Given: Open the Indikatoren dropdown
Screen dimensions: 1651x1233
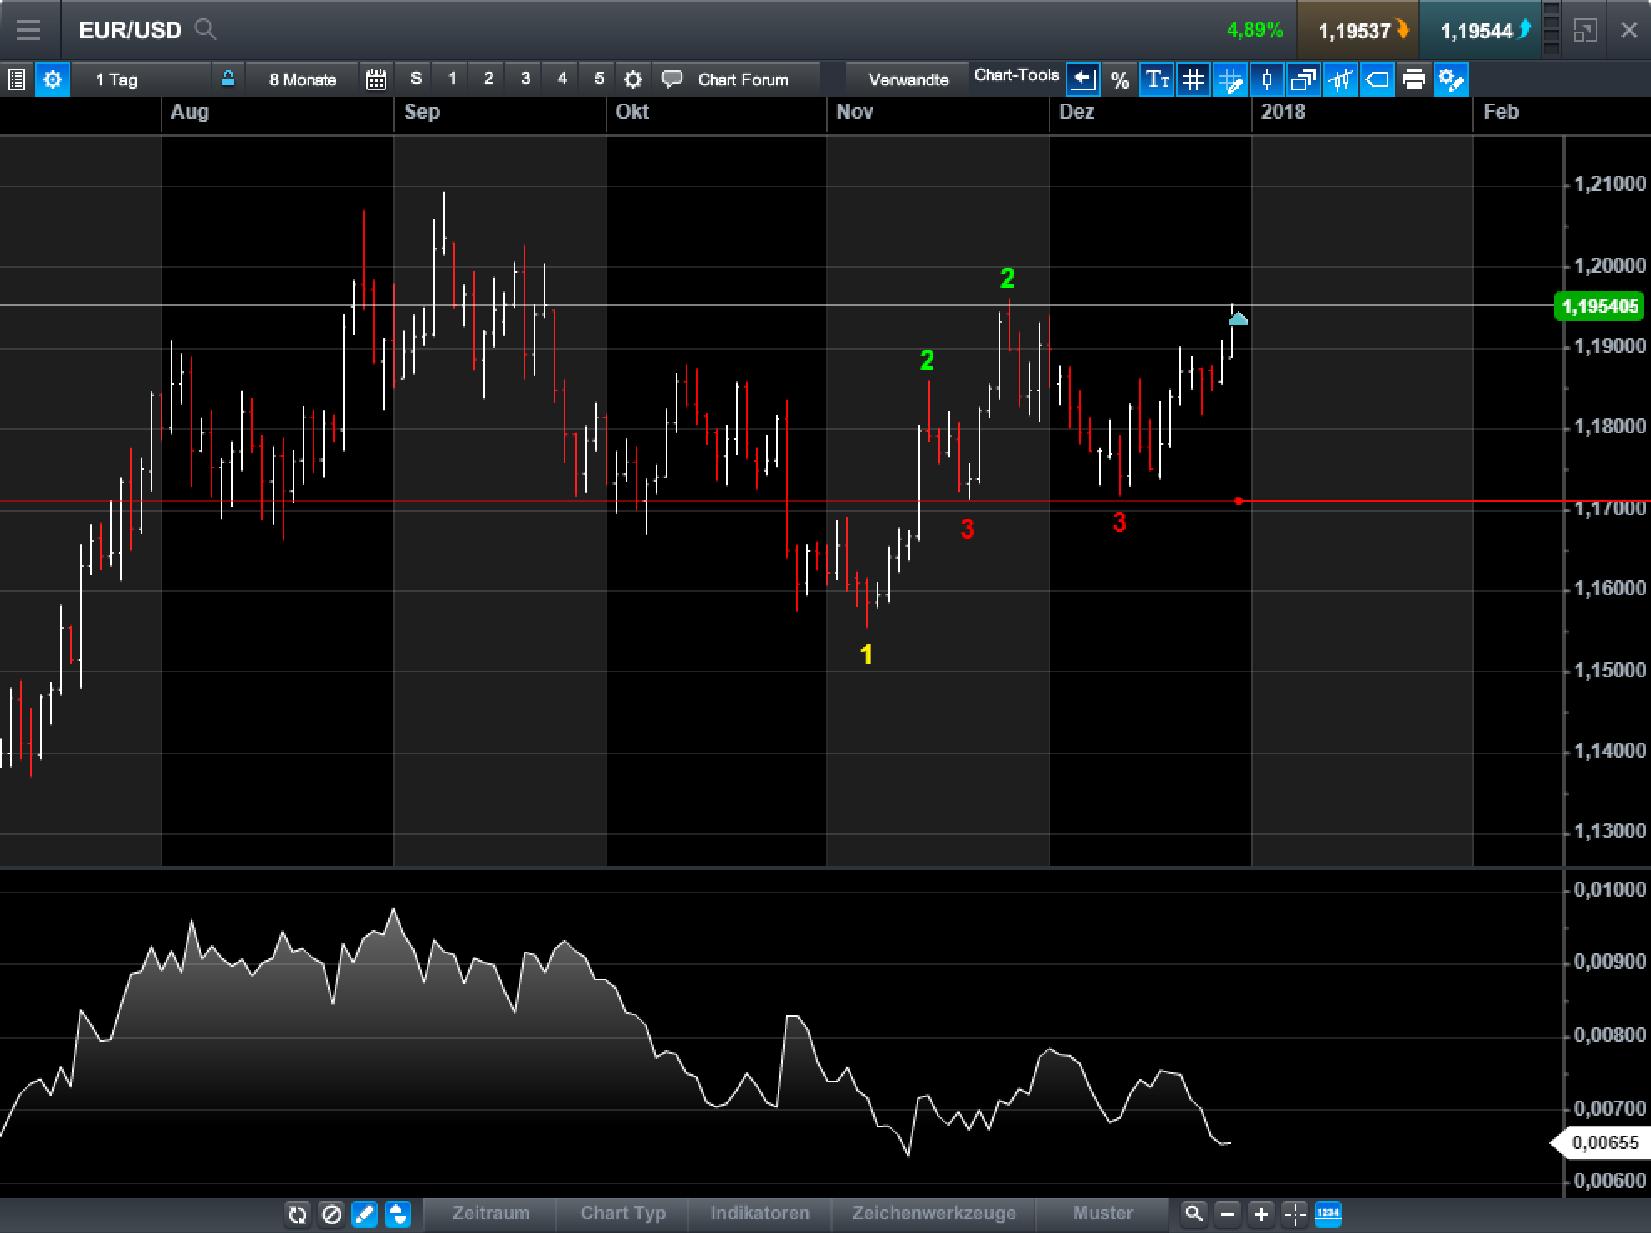Looking at the screenshot, I should [760, 1213].
